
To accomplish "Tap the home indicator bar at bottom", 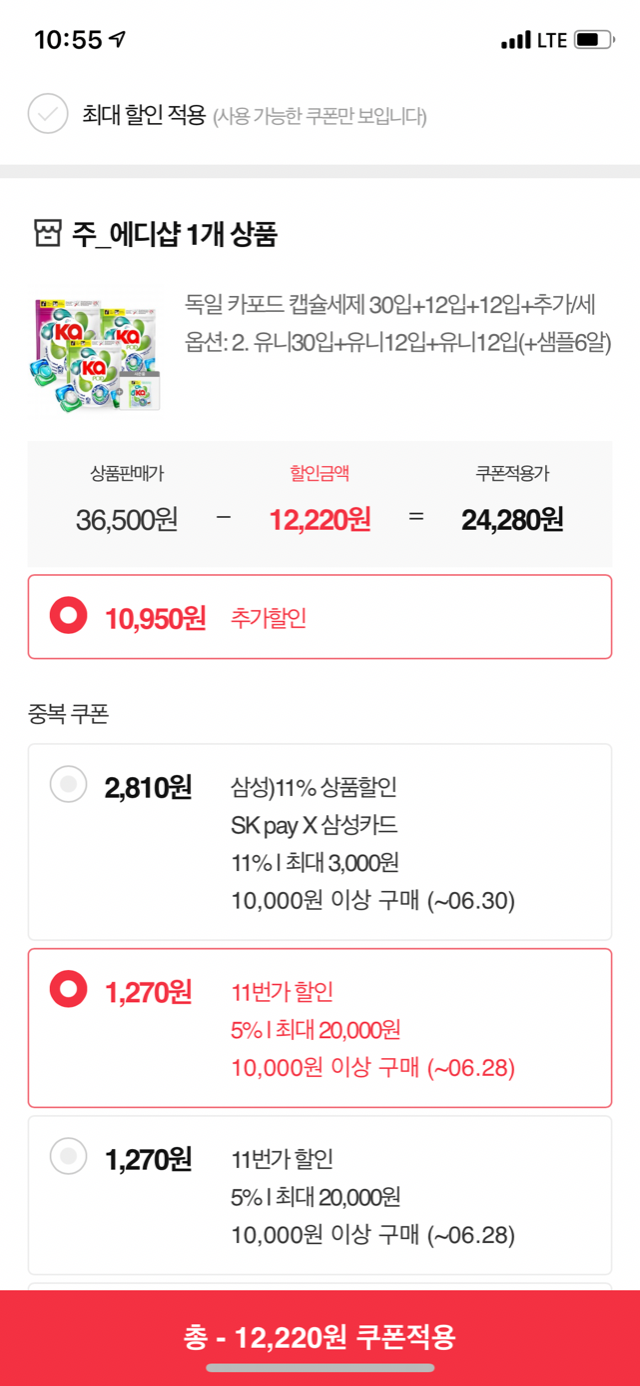I will tap(320, 1368).
